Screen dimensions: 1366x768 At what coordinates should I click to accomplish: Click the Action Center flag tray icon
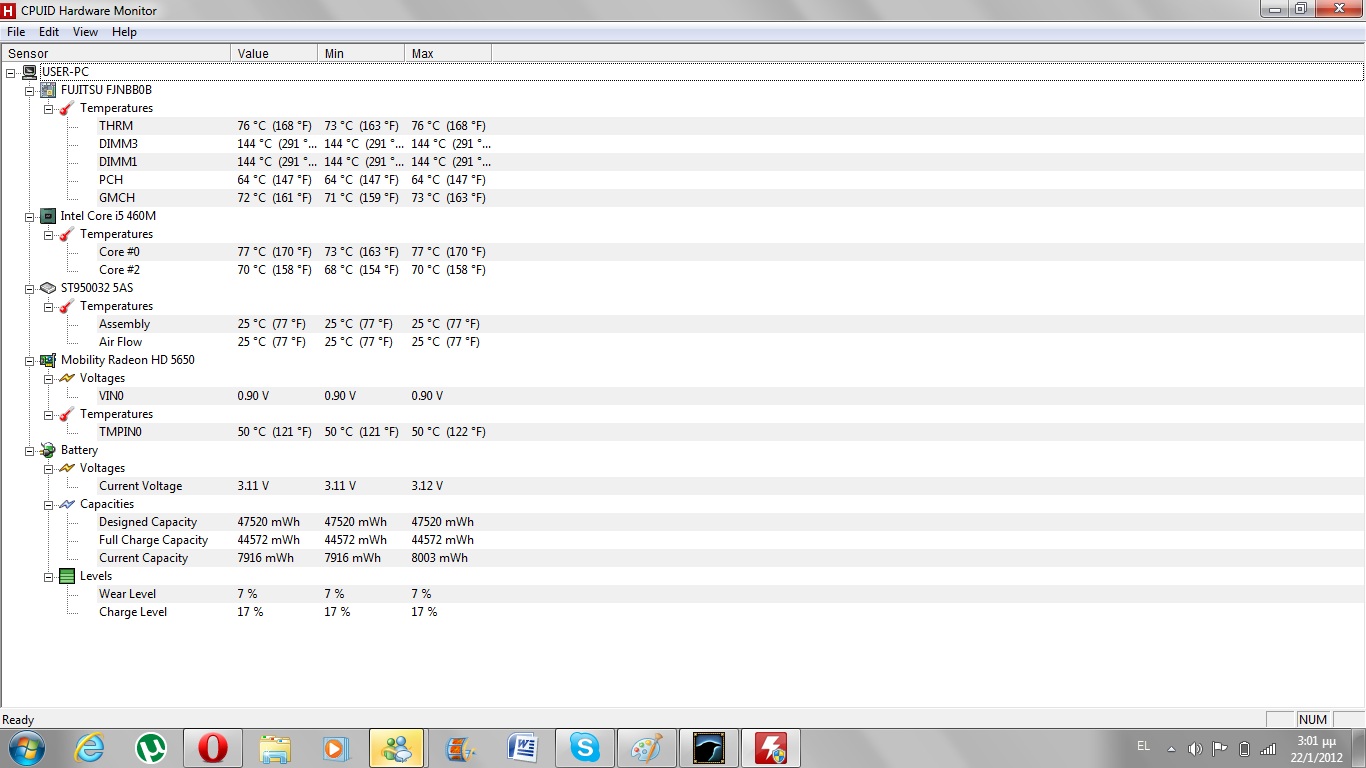coord(1220,748)
